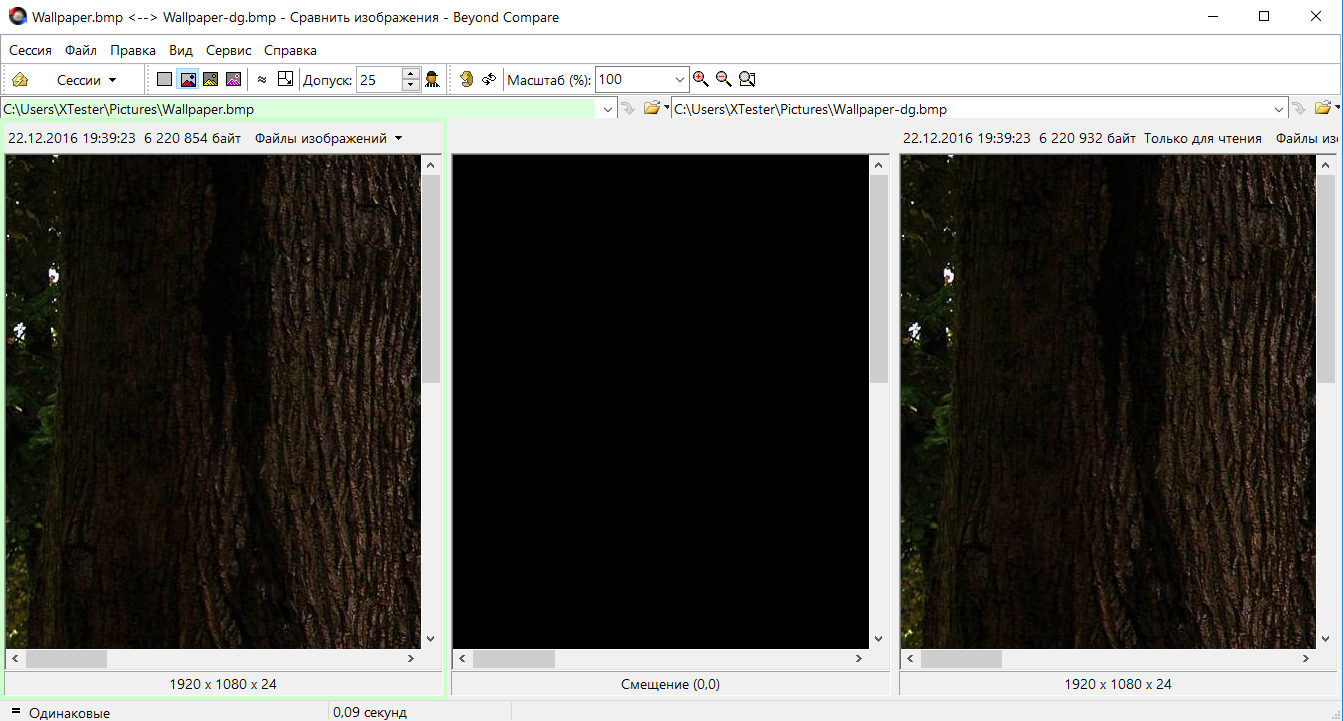Image resolution: width=1343 pixels, height=721 pixels.
Task: Expand the left file path history dropdown
Action: coord(607,109)
